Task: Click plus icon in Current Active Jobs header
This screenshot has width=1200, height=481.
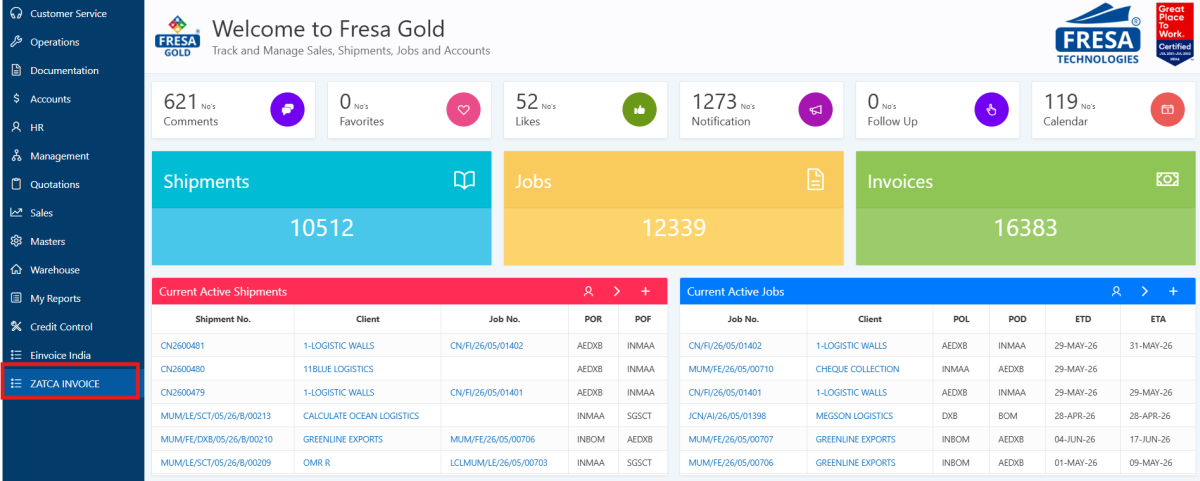Action: 1173,291
